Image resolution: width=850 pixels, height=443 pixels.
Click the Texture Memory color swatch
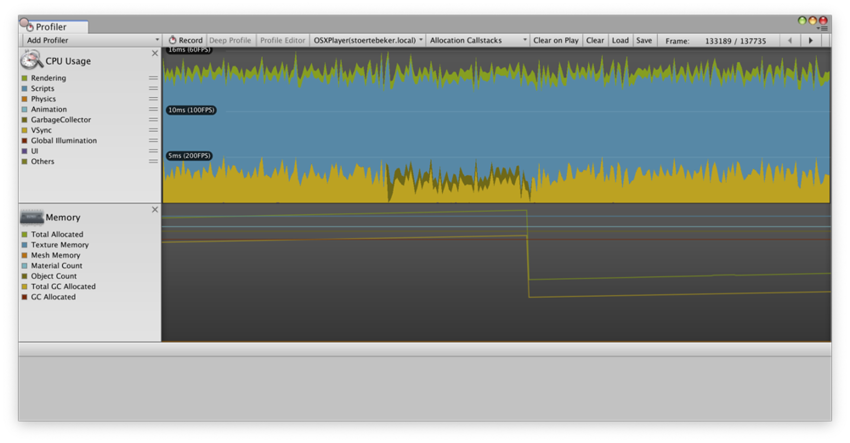pyautogui.click(x=25, y=245)
